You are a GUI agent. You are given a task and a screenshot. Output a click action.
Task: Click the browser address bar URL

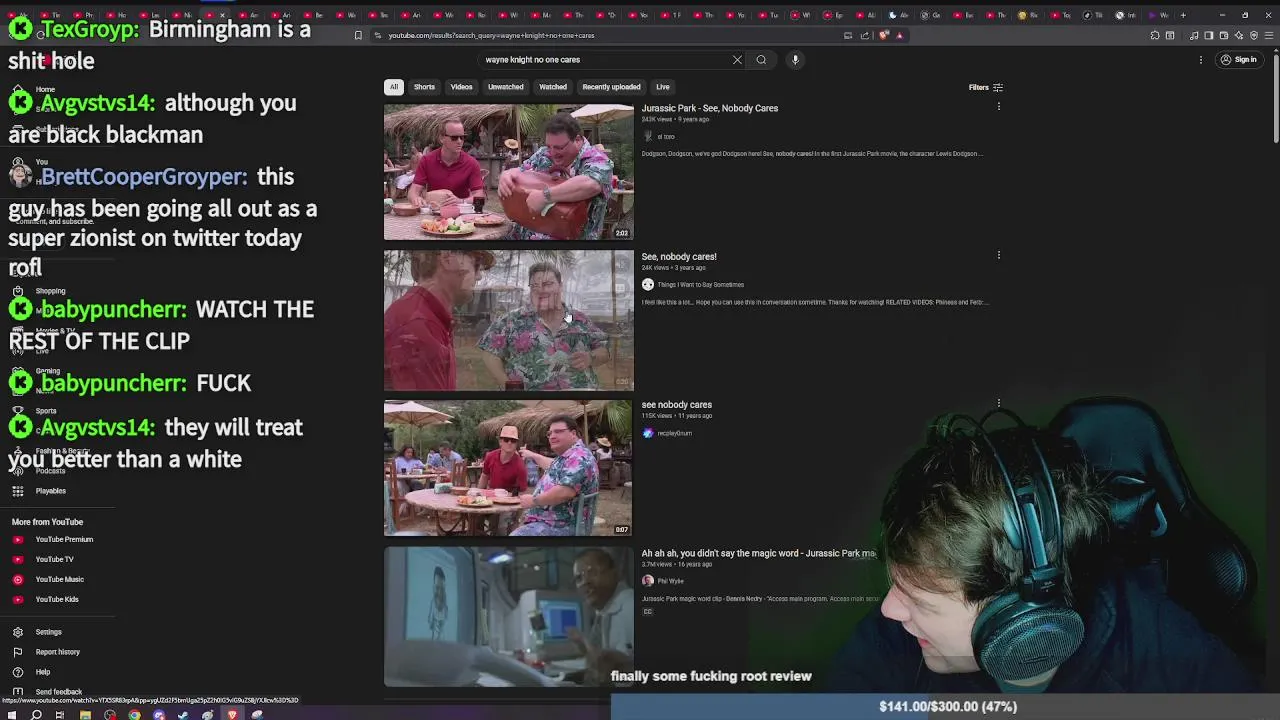pos(491,36)
